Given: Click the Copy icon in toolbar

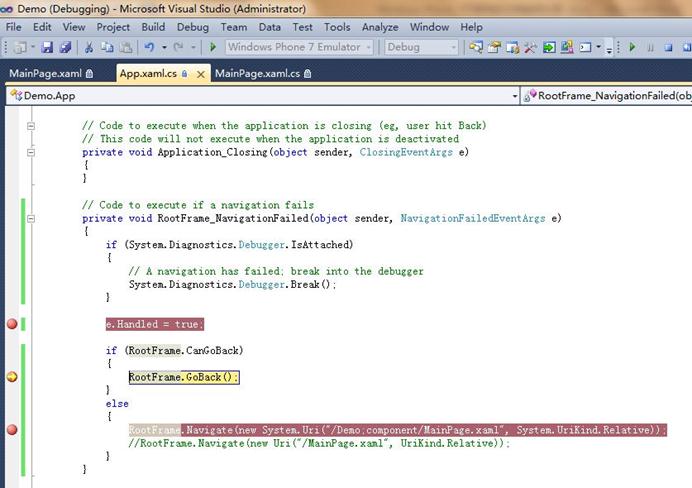Looking at the screenshot, I should click(106, 47).
